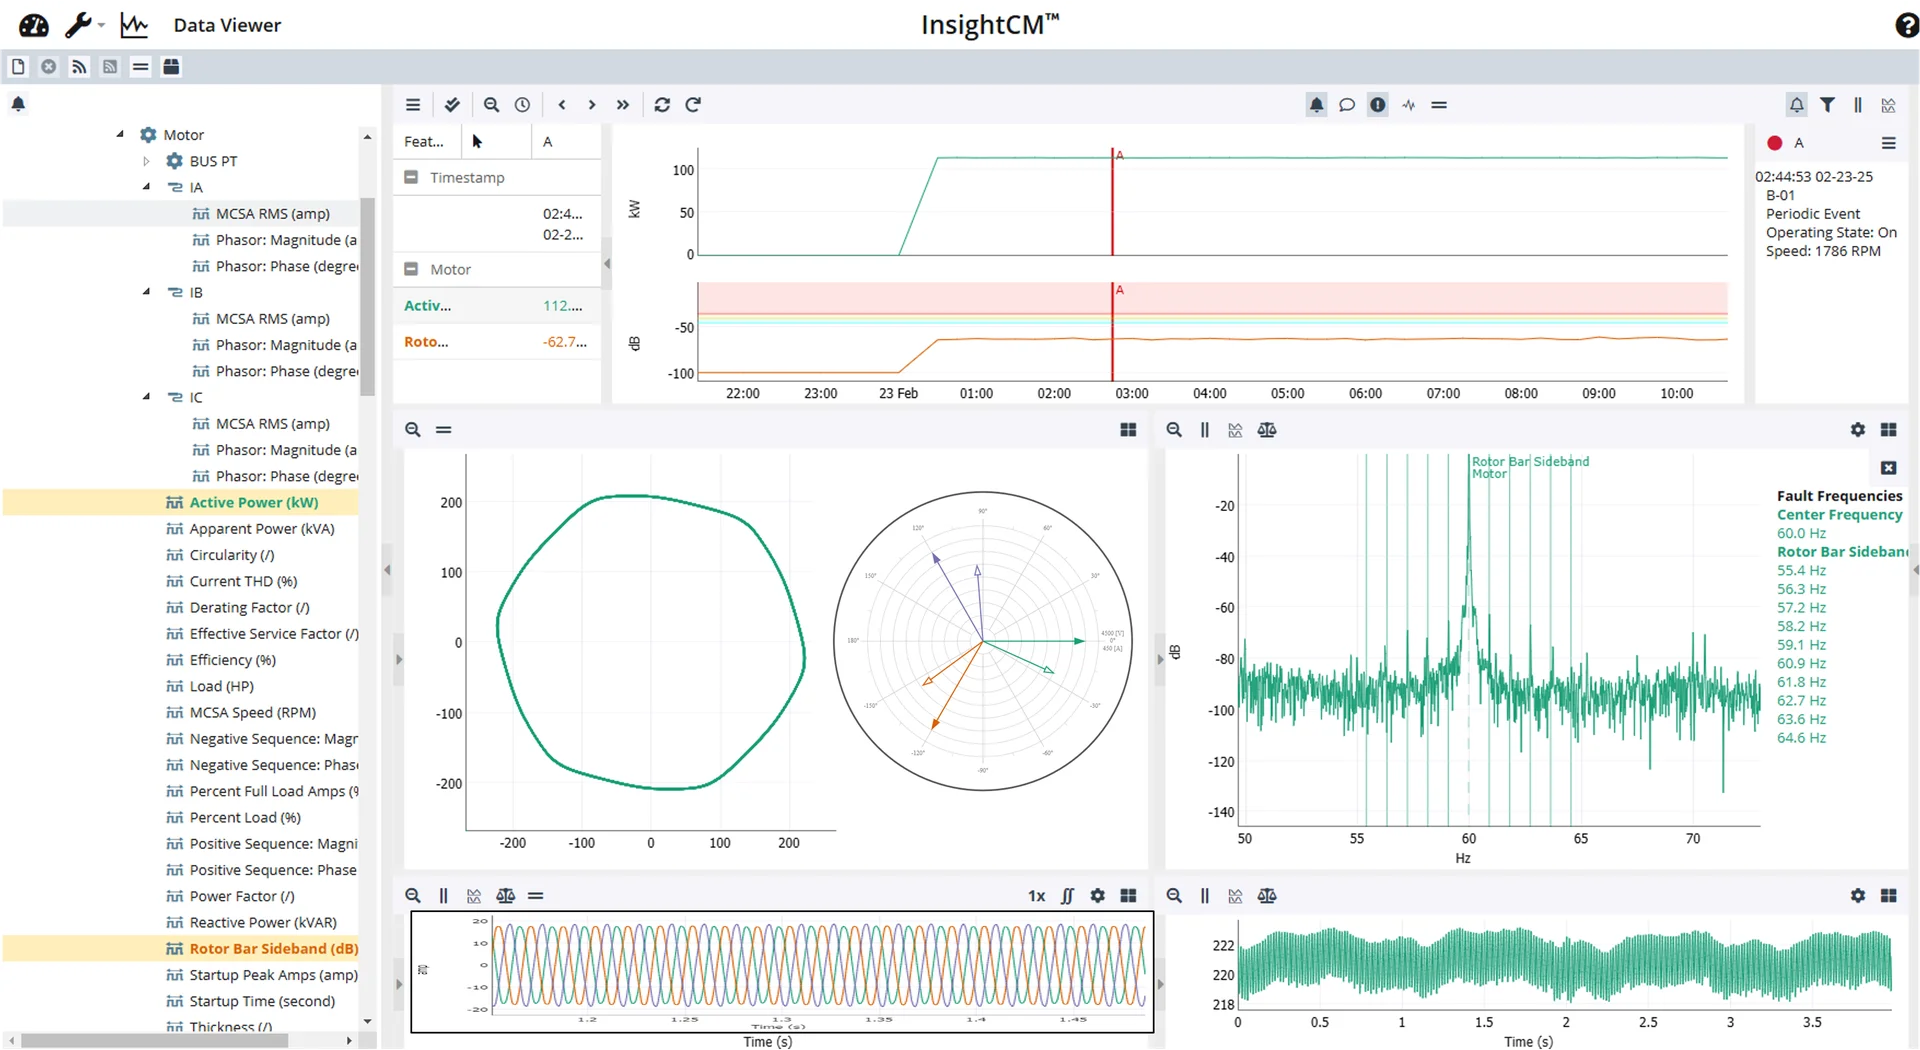Expand the BUS PT tree node
The image size is (1920, 1050).
146,161
